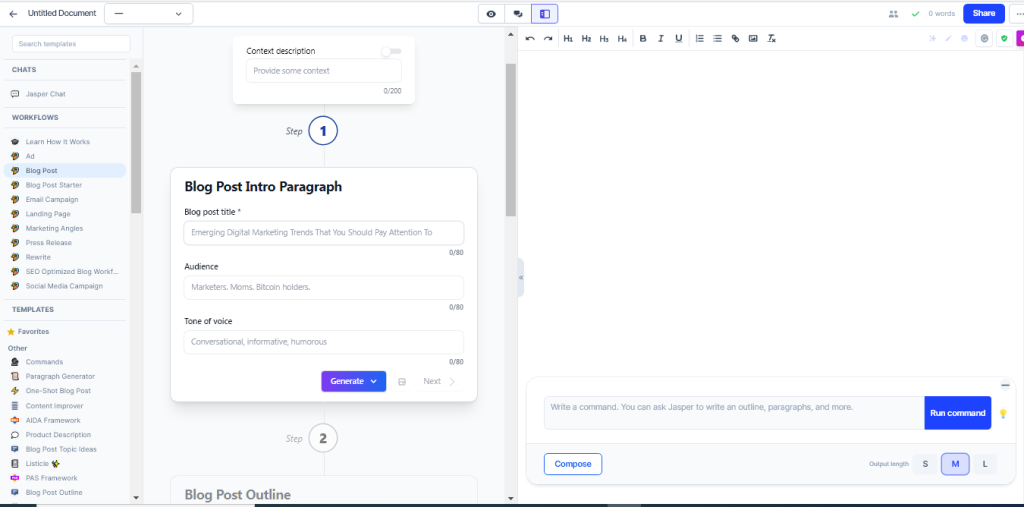Screen dimensions: 1024x507
Task: Insert an image using the toolbar icon
Action: pos(753,39)
